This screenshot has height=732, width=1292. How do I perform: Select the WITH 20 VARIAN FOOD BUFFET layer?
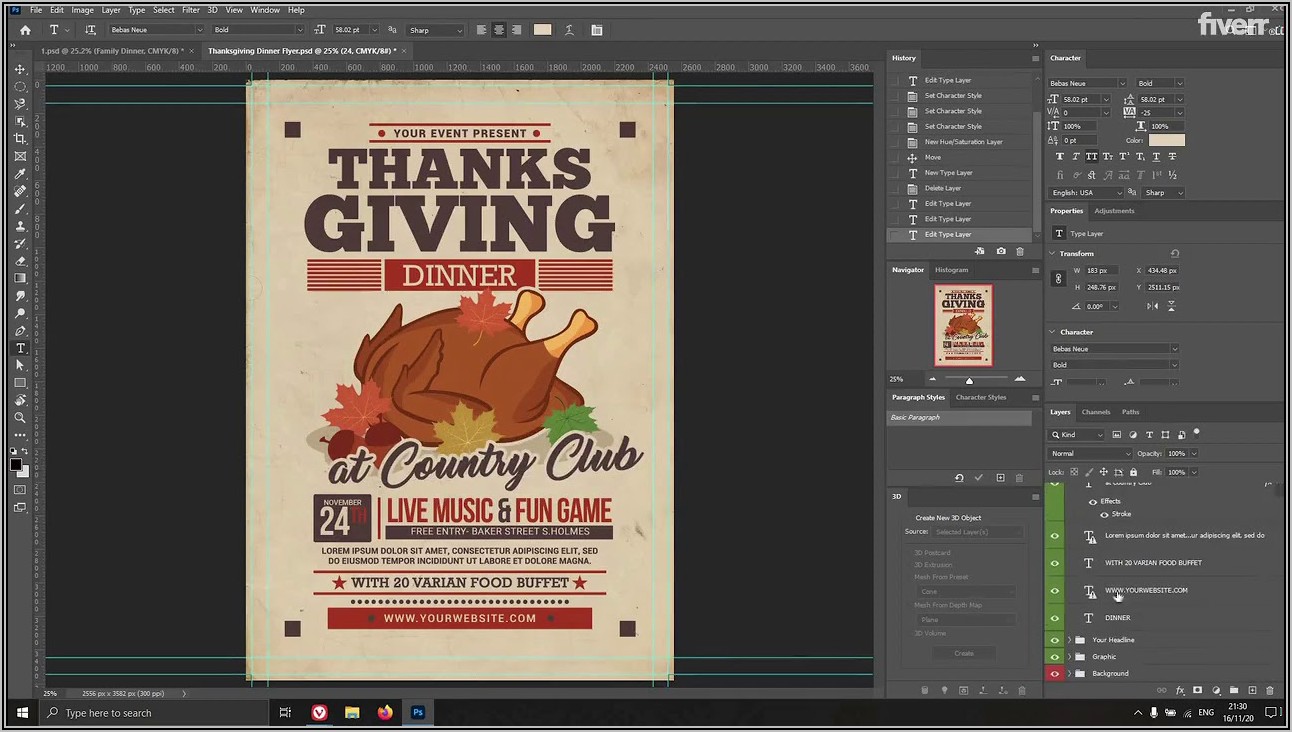coord(1153,563)
